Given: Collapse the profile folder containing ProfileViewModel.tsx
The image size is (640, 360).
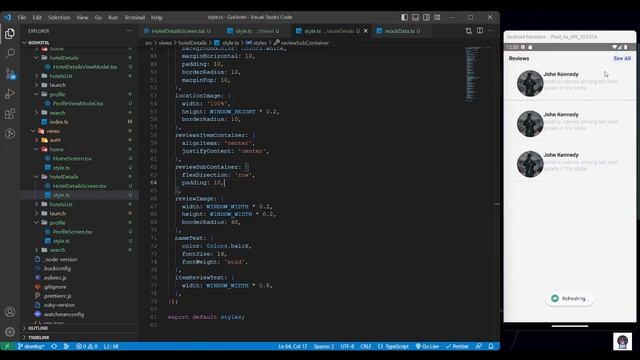Looking at the screenshot, I should pos(57,94).
